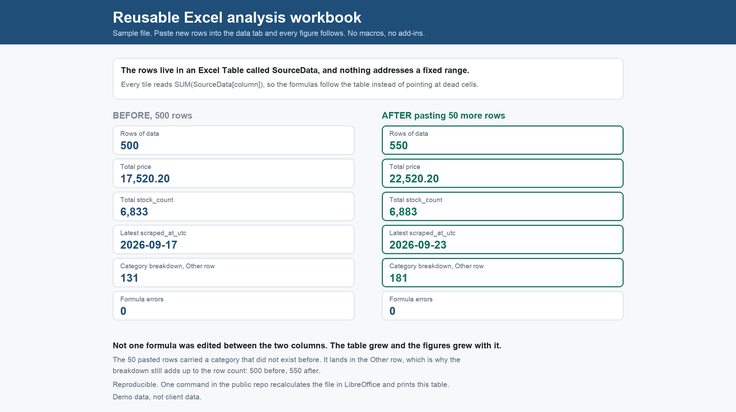Click the BEFORE, 500 rows heading
The width and height of the screenshot is (736, 412).
click(152, 115)
